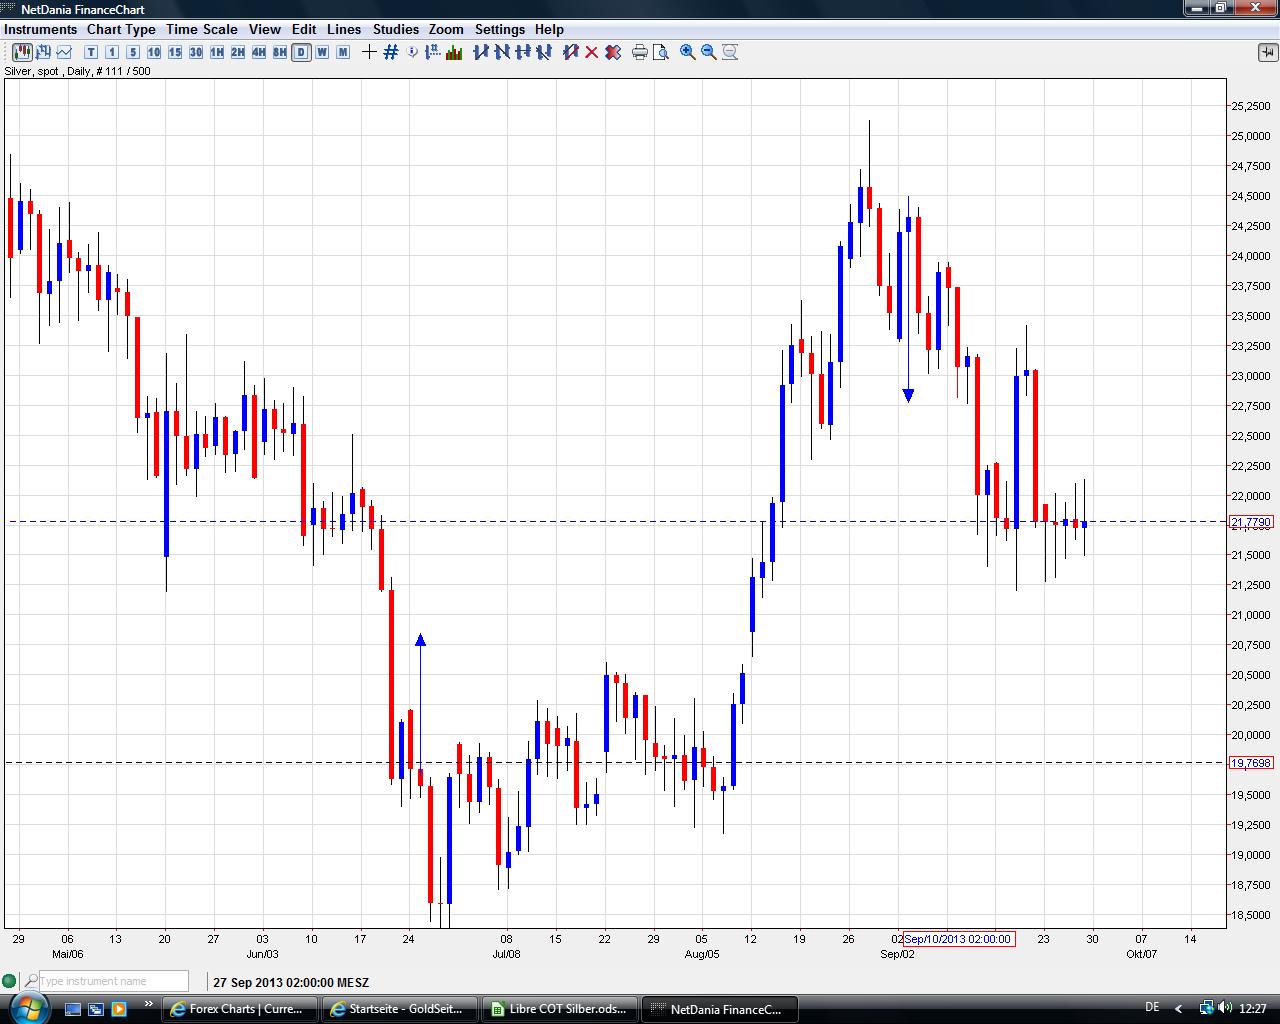Click the dotted-line bars icon after the info balloon
Image resolution: width=1280 pixels, height=1024 pixels.
[x=433, y=52]
